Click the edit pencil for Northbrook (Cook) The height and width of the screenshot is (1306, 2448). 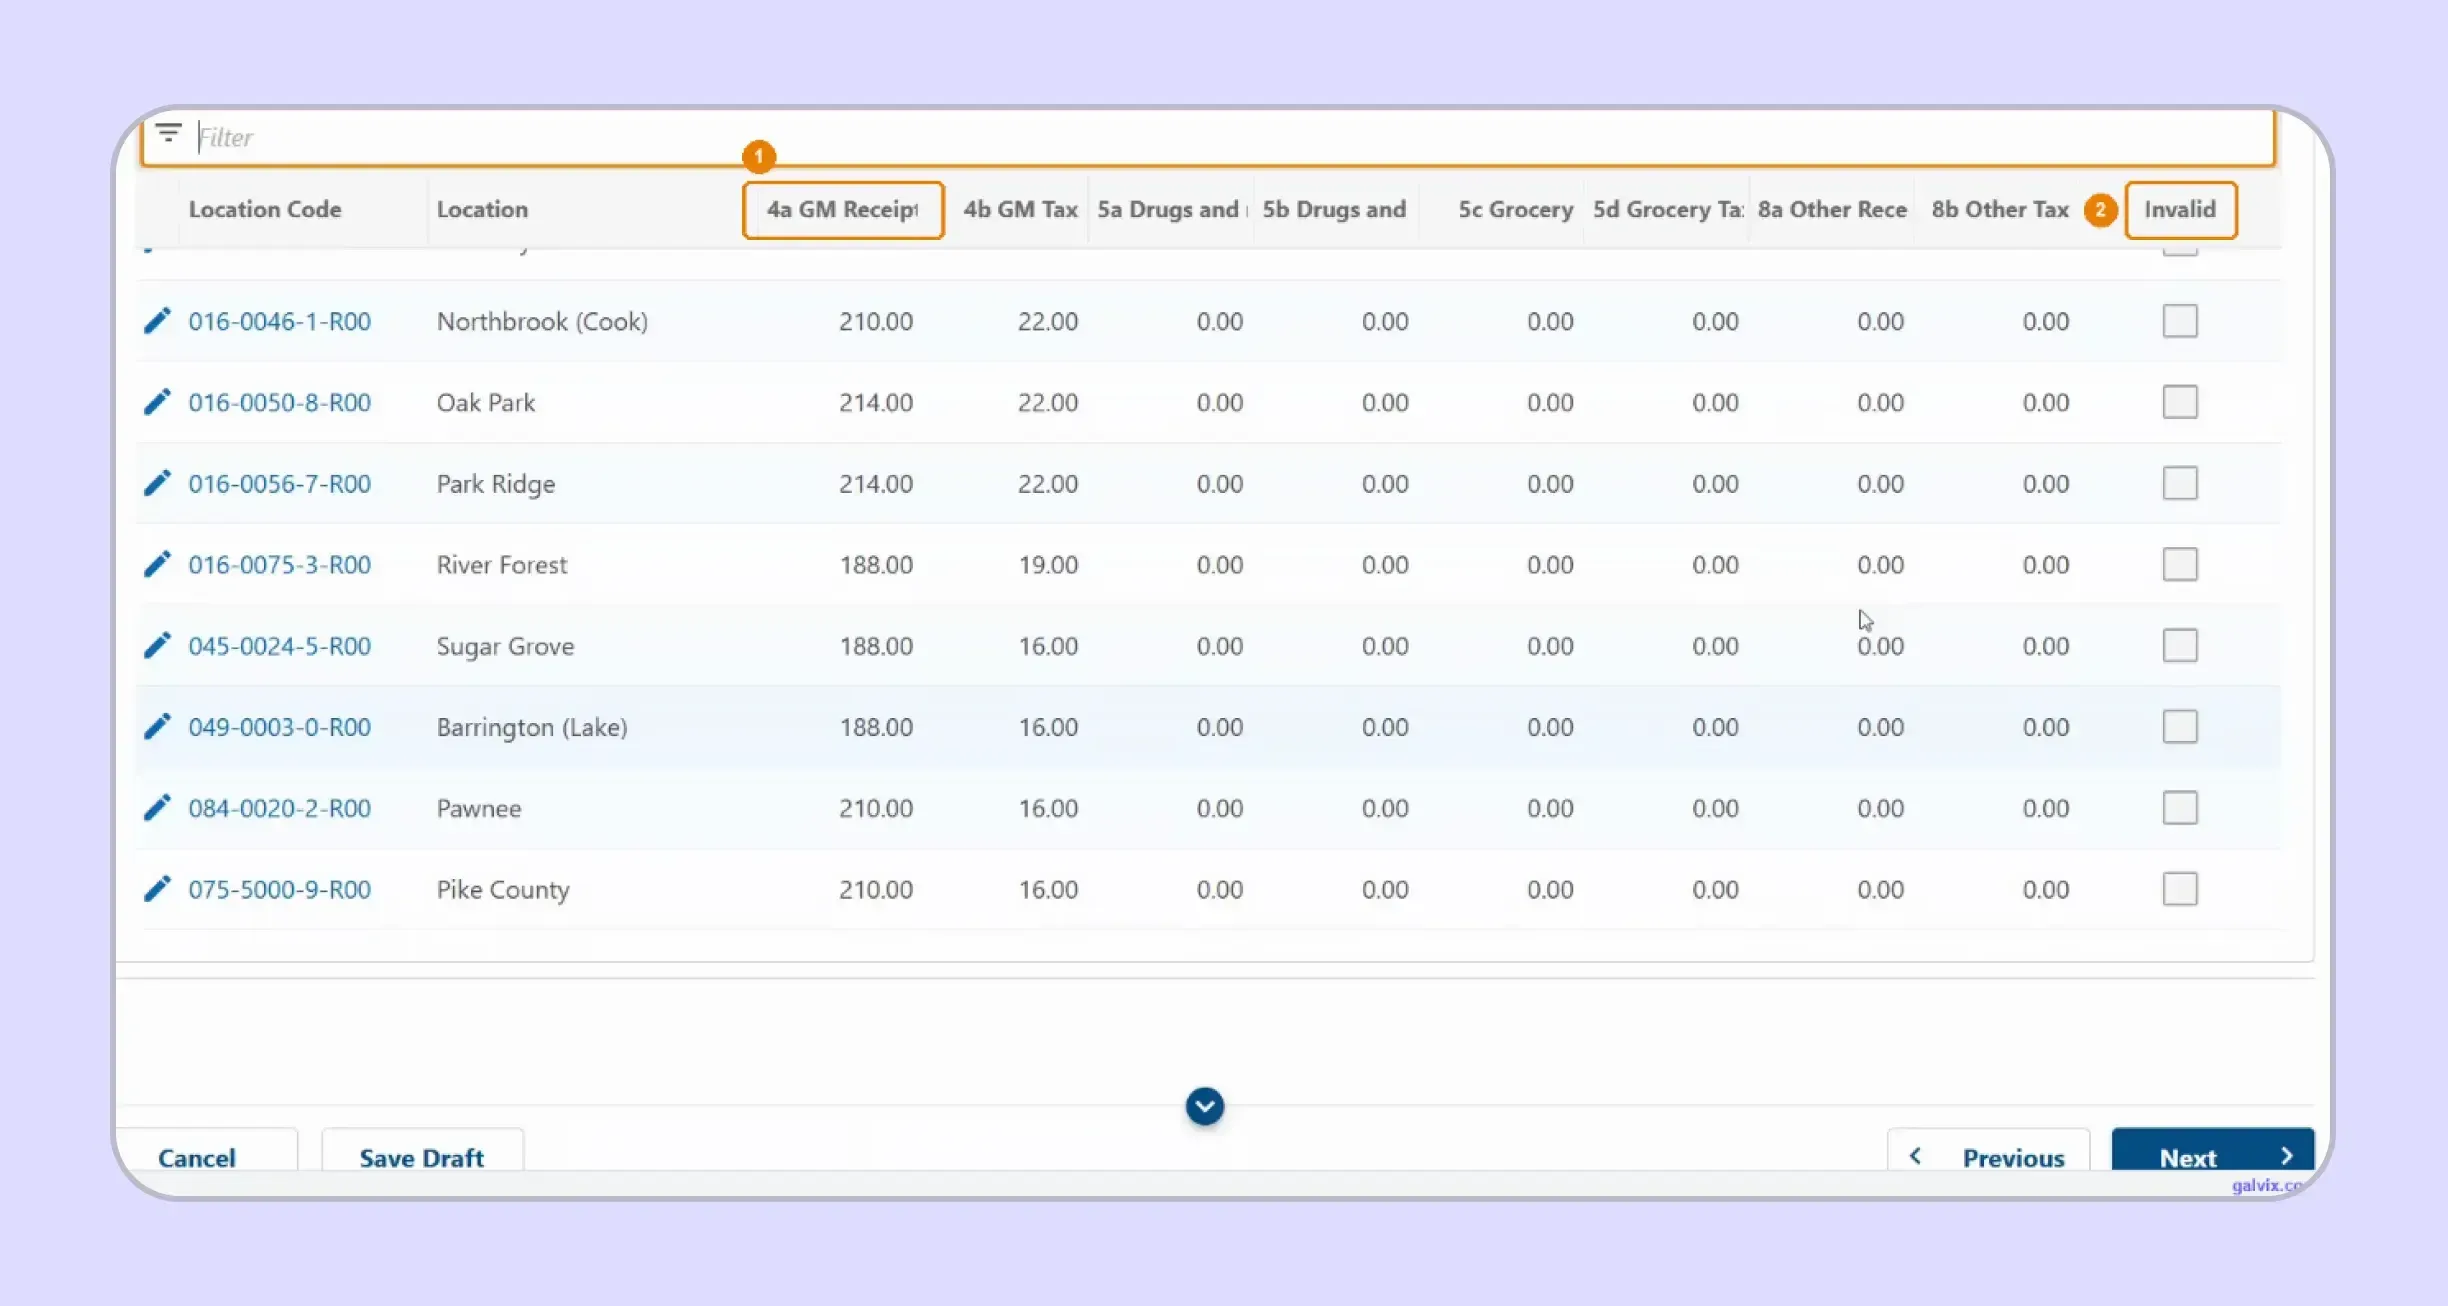(x=157, y=321)
